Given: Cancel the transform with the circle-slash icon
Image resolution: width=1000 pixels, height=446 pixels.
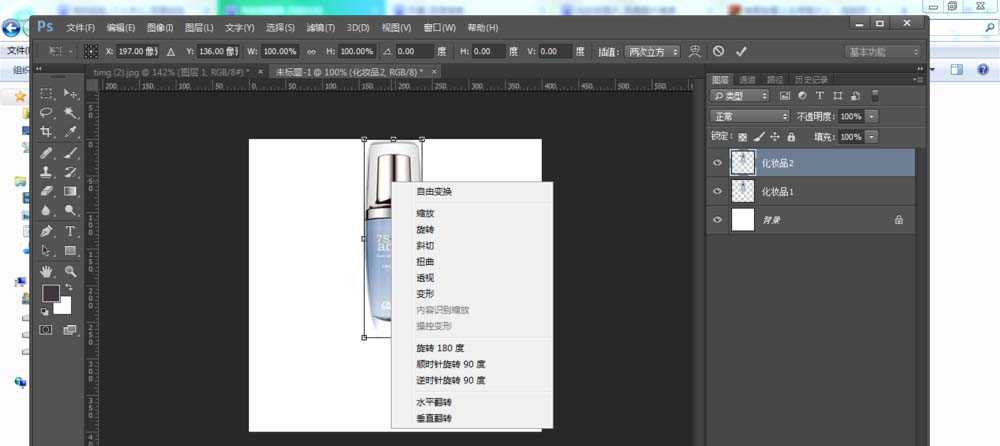Looking at the screenshot, I should pyautogui.click(x=718, y=51).
